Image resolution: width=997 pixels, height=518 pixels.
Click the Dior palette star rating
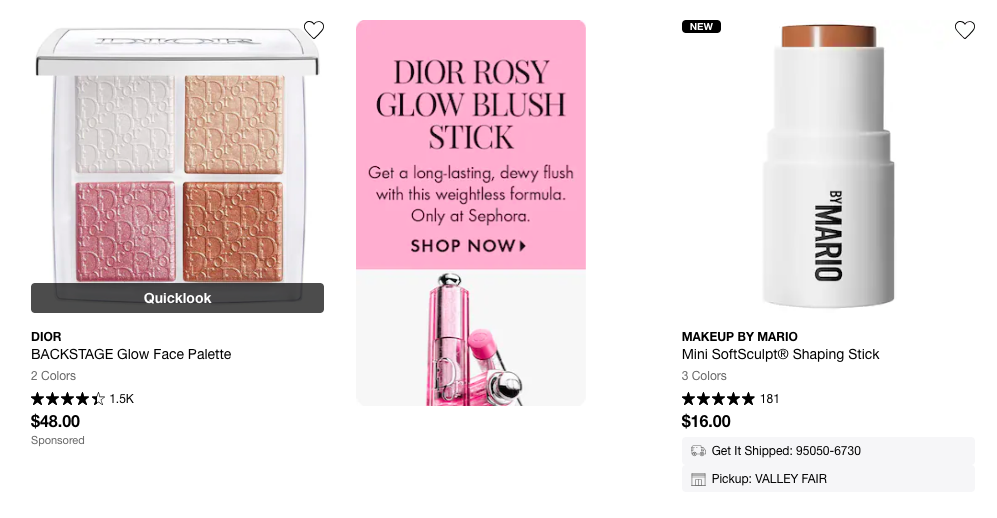coord(68,399)
